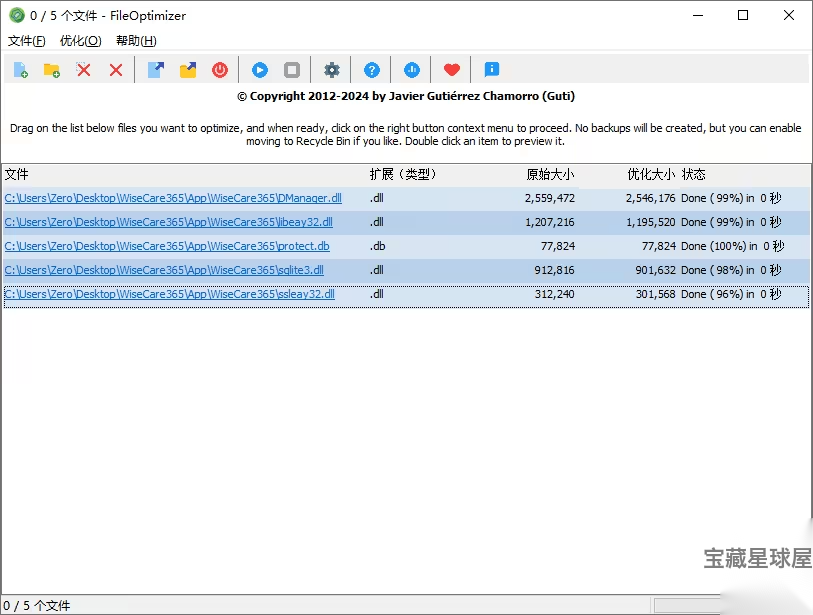Screen dimensions: 813x615
Task: Click the Remove selected files icon
Action: pos(83,69)
